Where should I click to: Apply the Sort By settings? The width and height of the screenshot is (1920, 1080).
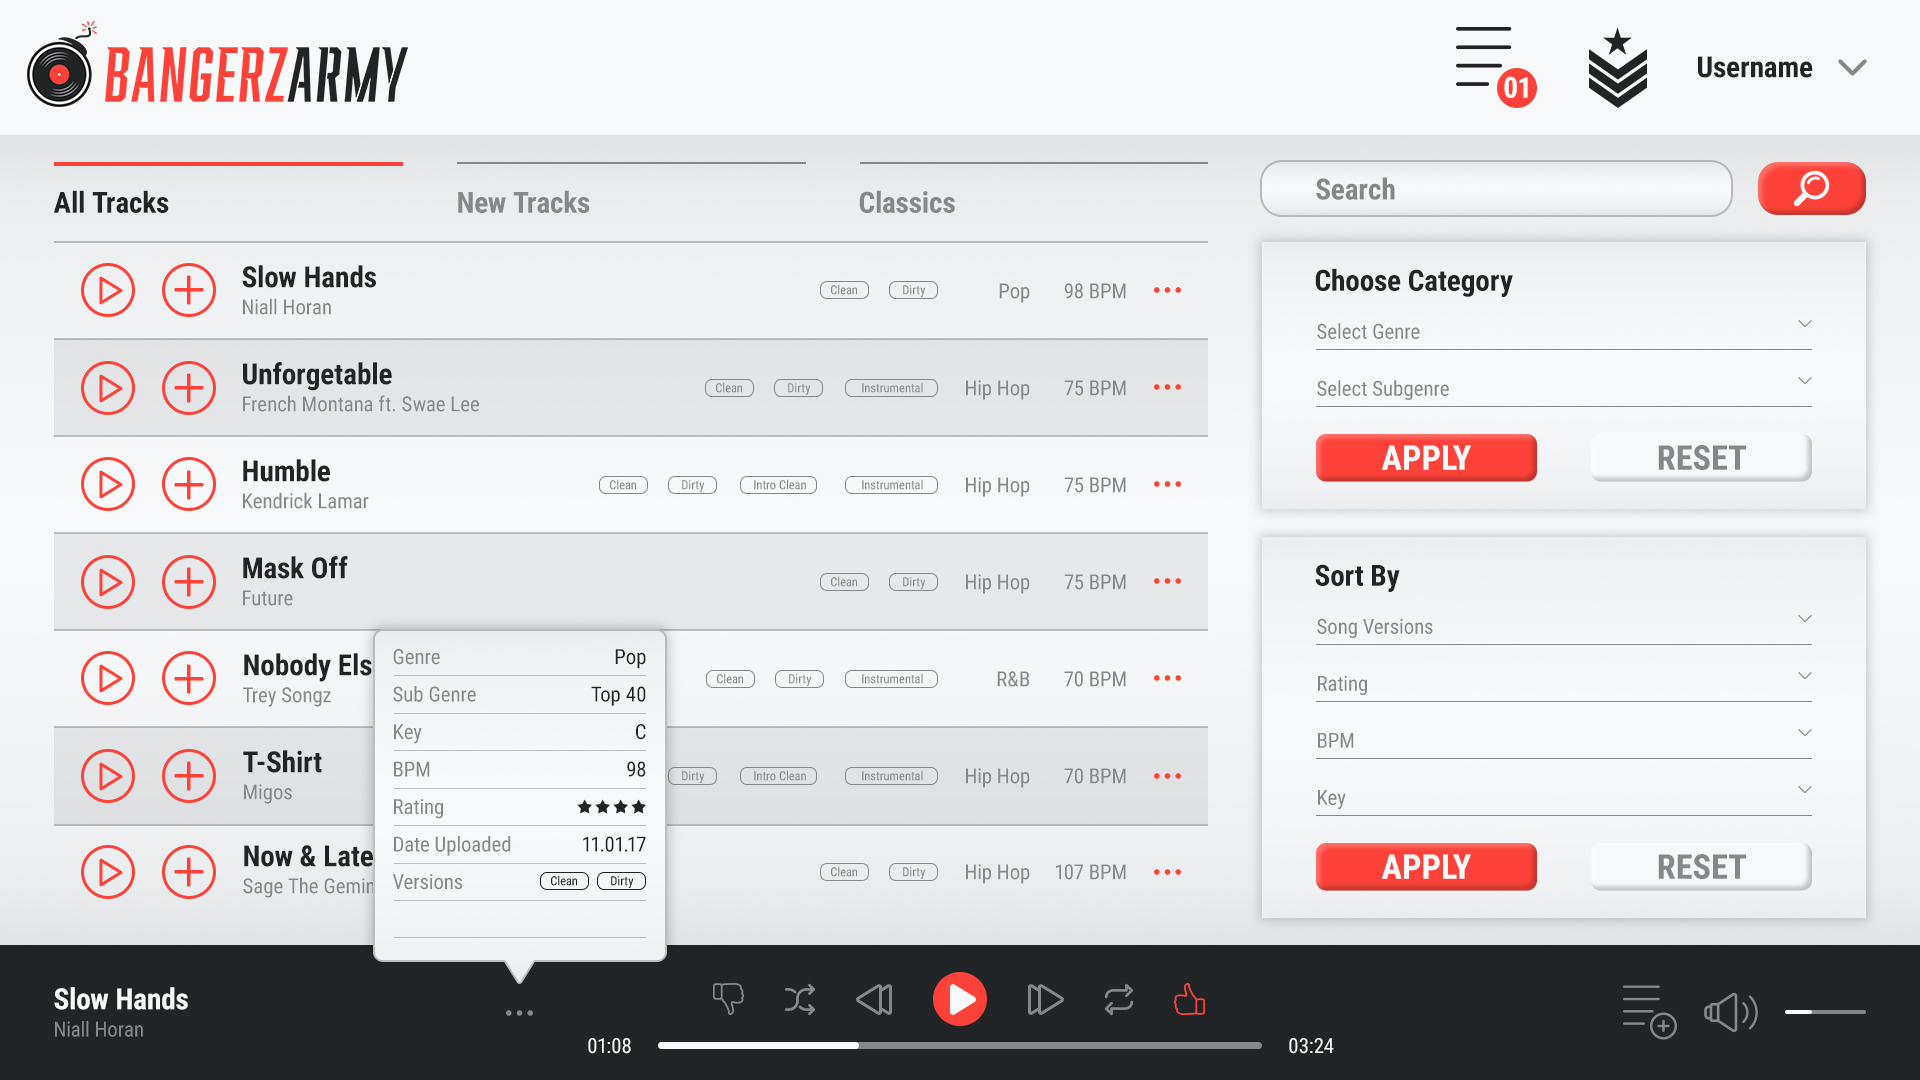[x=1426, y=867]
